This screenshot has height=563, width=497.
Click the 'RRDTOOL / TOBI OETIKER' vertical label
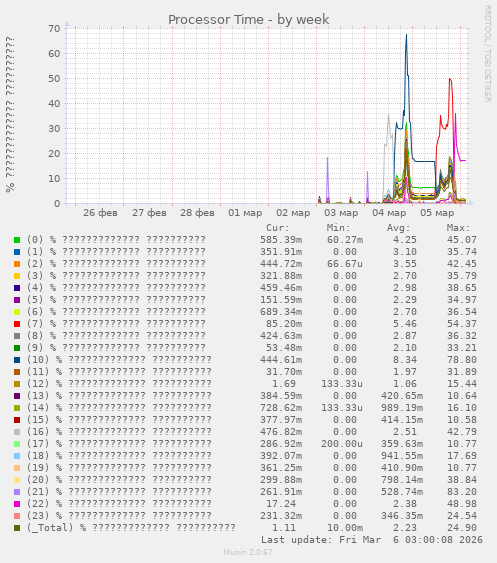point(488,54)
